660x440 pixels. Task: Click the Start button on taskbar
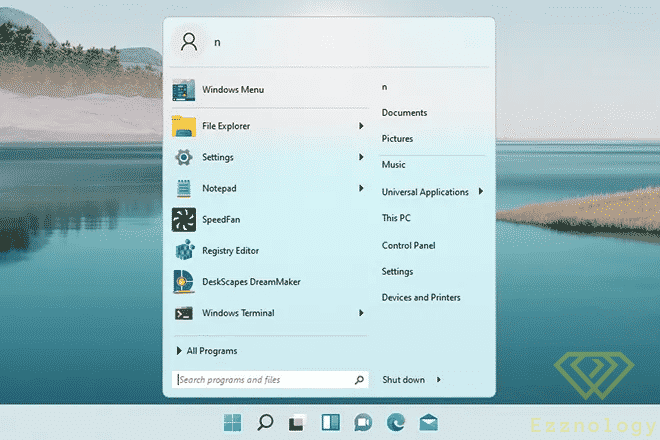[232, 422]
